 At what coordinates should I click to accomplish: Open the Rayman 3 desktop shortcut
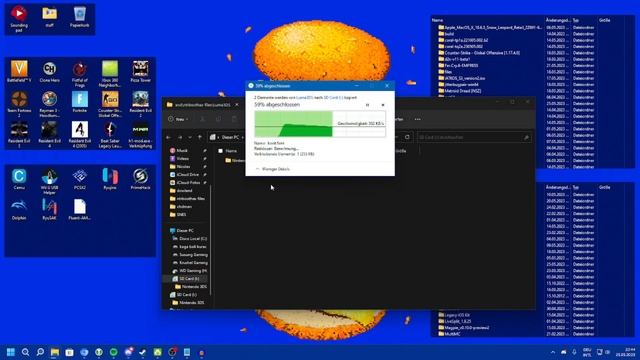tap(49, 104)
